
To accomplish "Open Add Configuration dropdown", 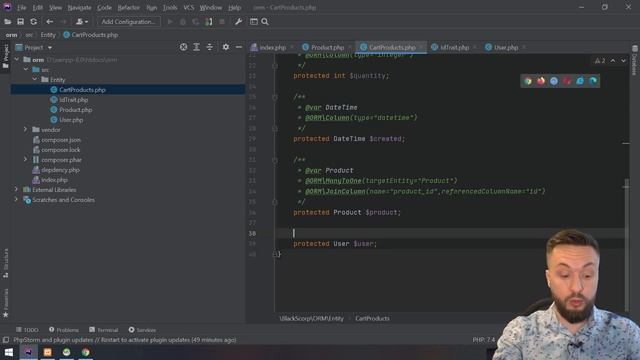I will click(x=129, y=22).
